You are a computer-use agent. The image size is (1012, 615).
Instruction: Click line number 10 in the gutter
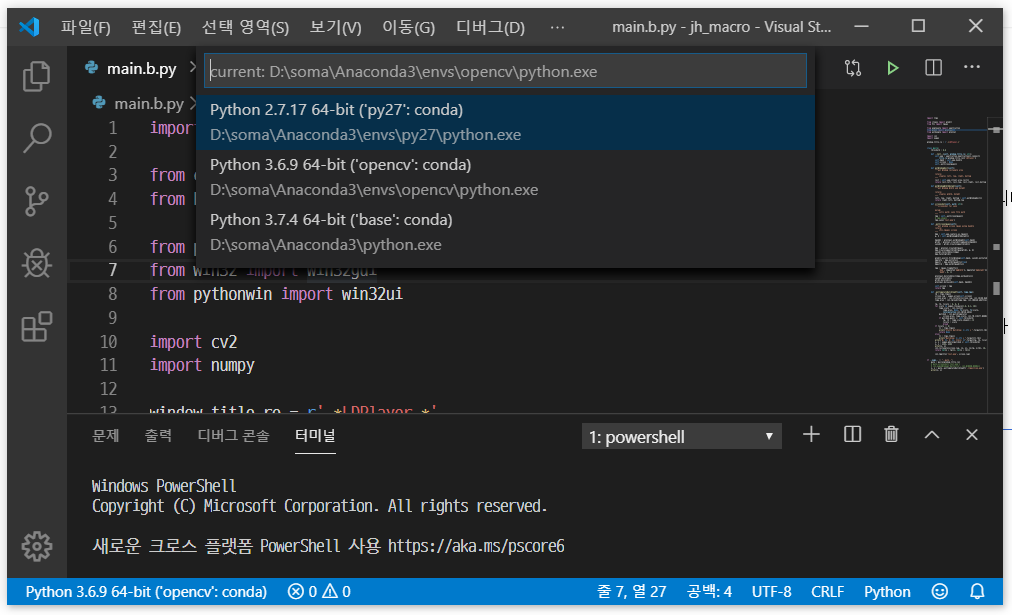[108, 341]
